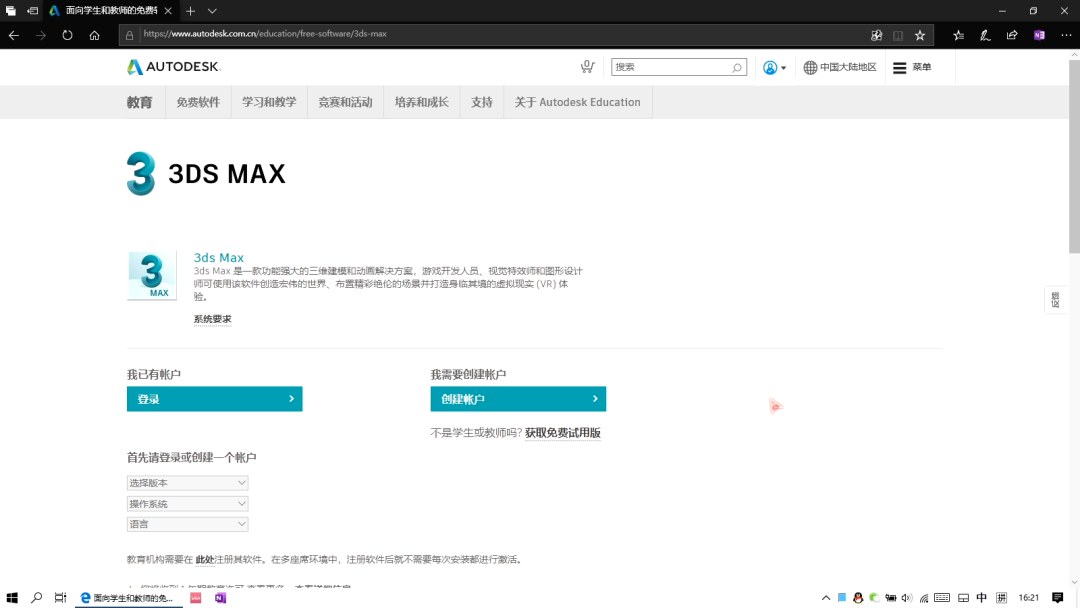The height and width of the screenshot is (608, 1080).
Task: Click the QQ penguin tray icon
Action: point(858,598)
